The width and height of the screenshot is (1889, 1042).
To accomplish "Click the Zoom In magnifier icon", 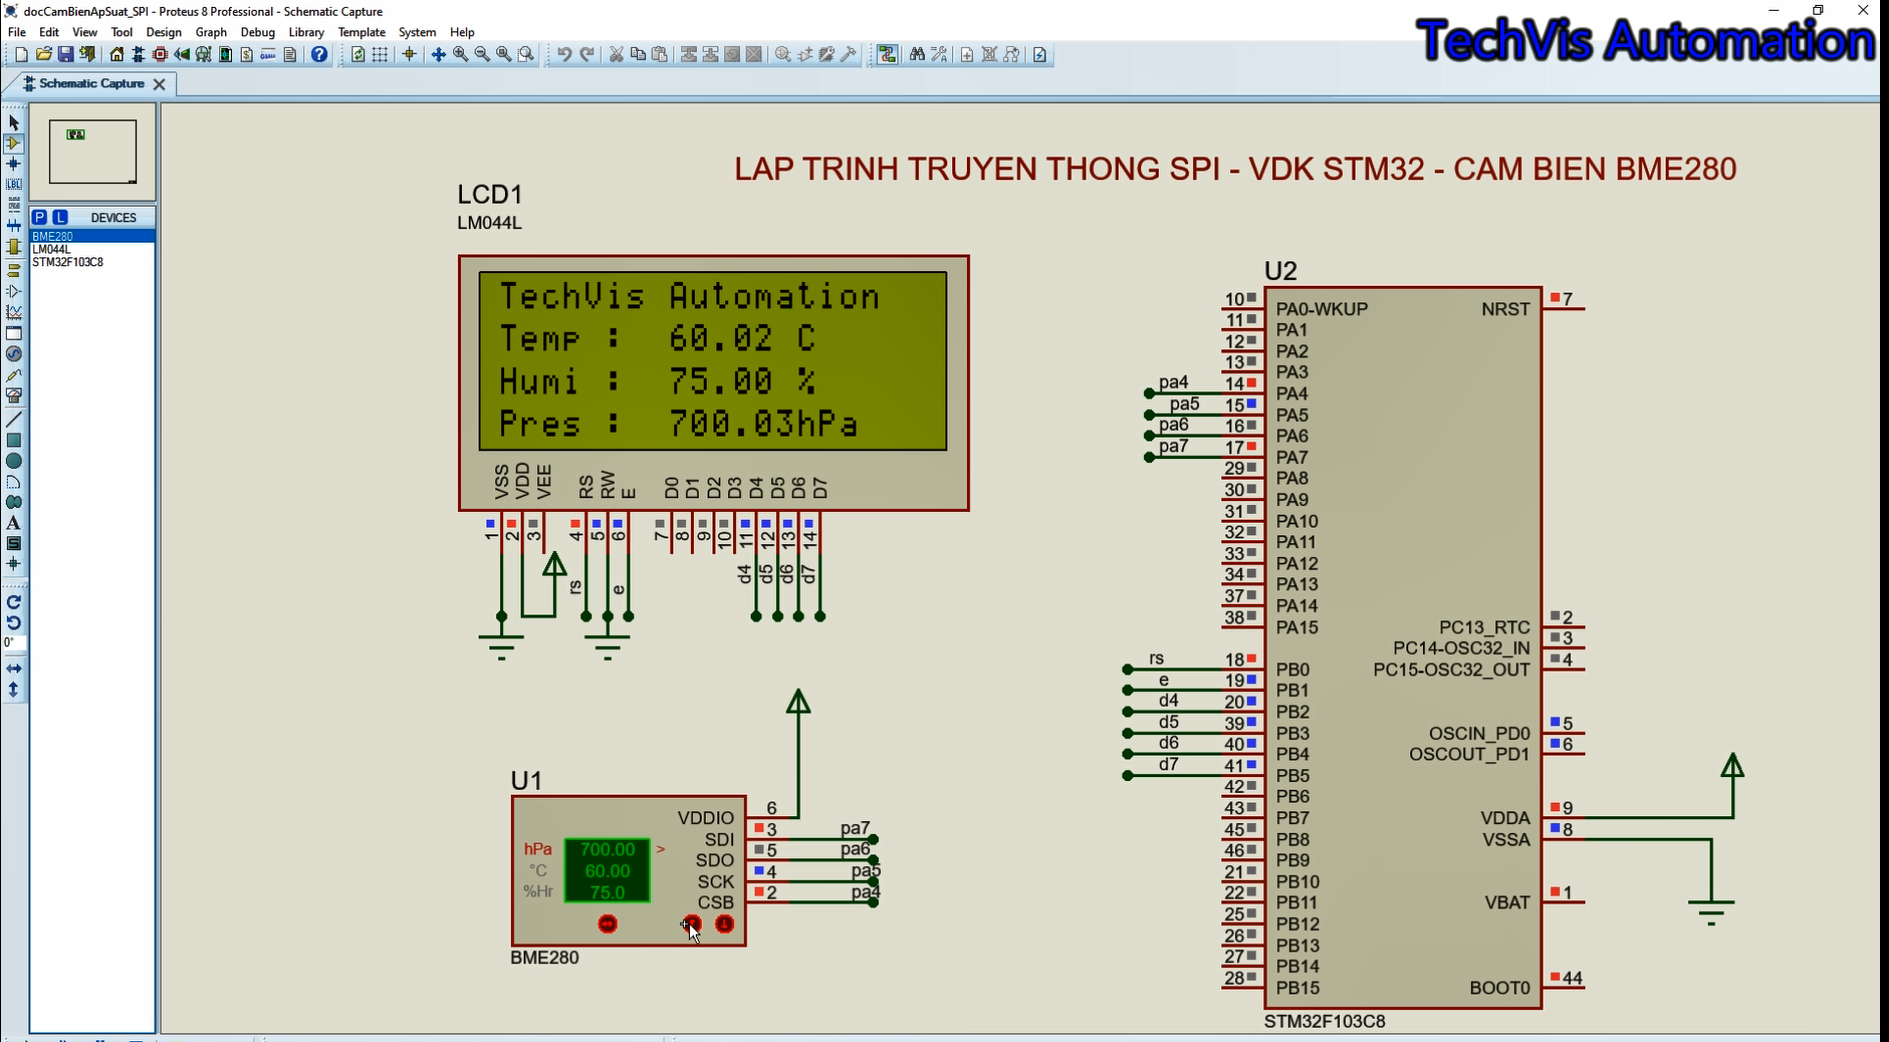I will (461, 55).
